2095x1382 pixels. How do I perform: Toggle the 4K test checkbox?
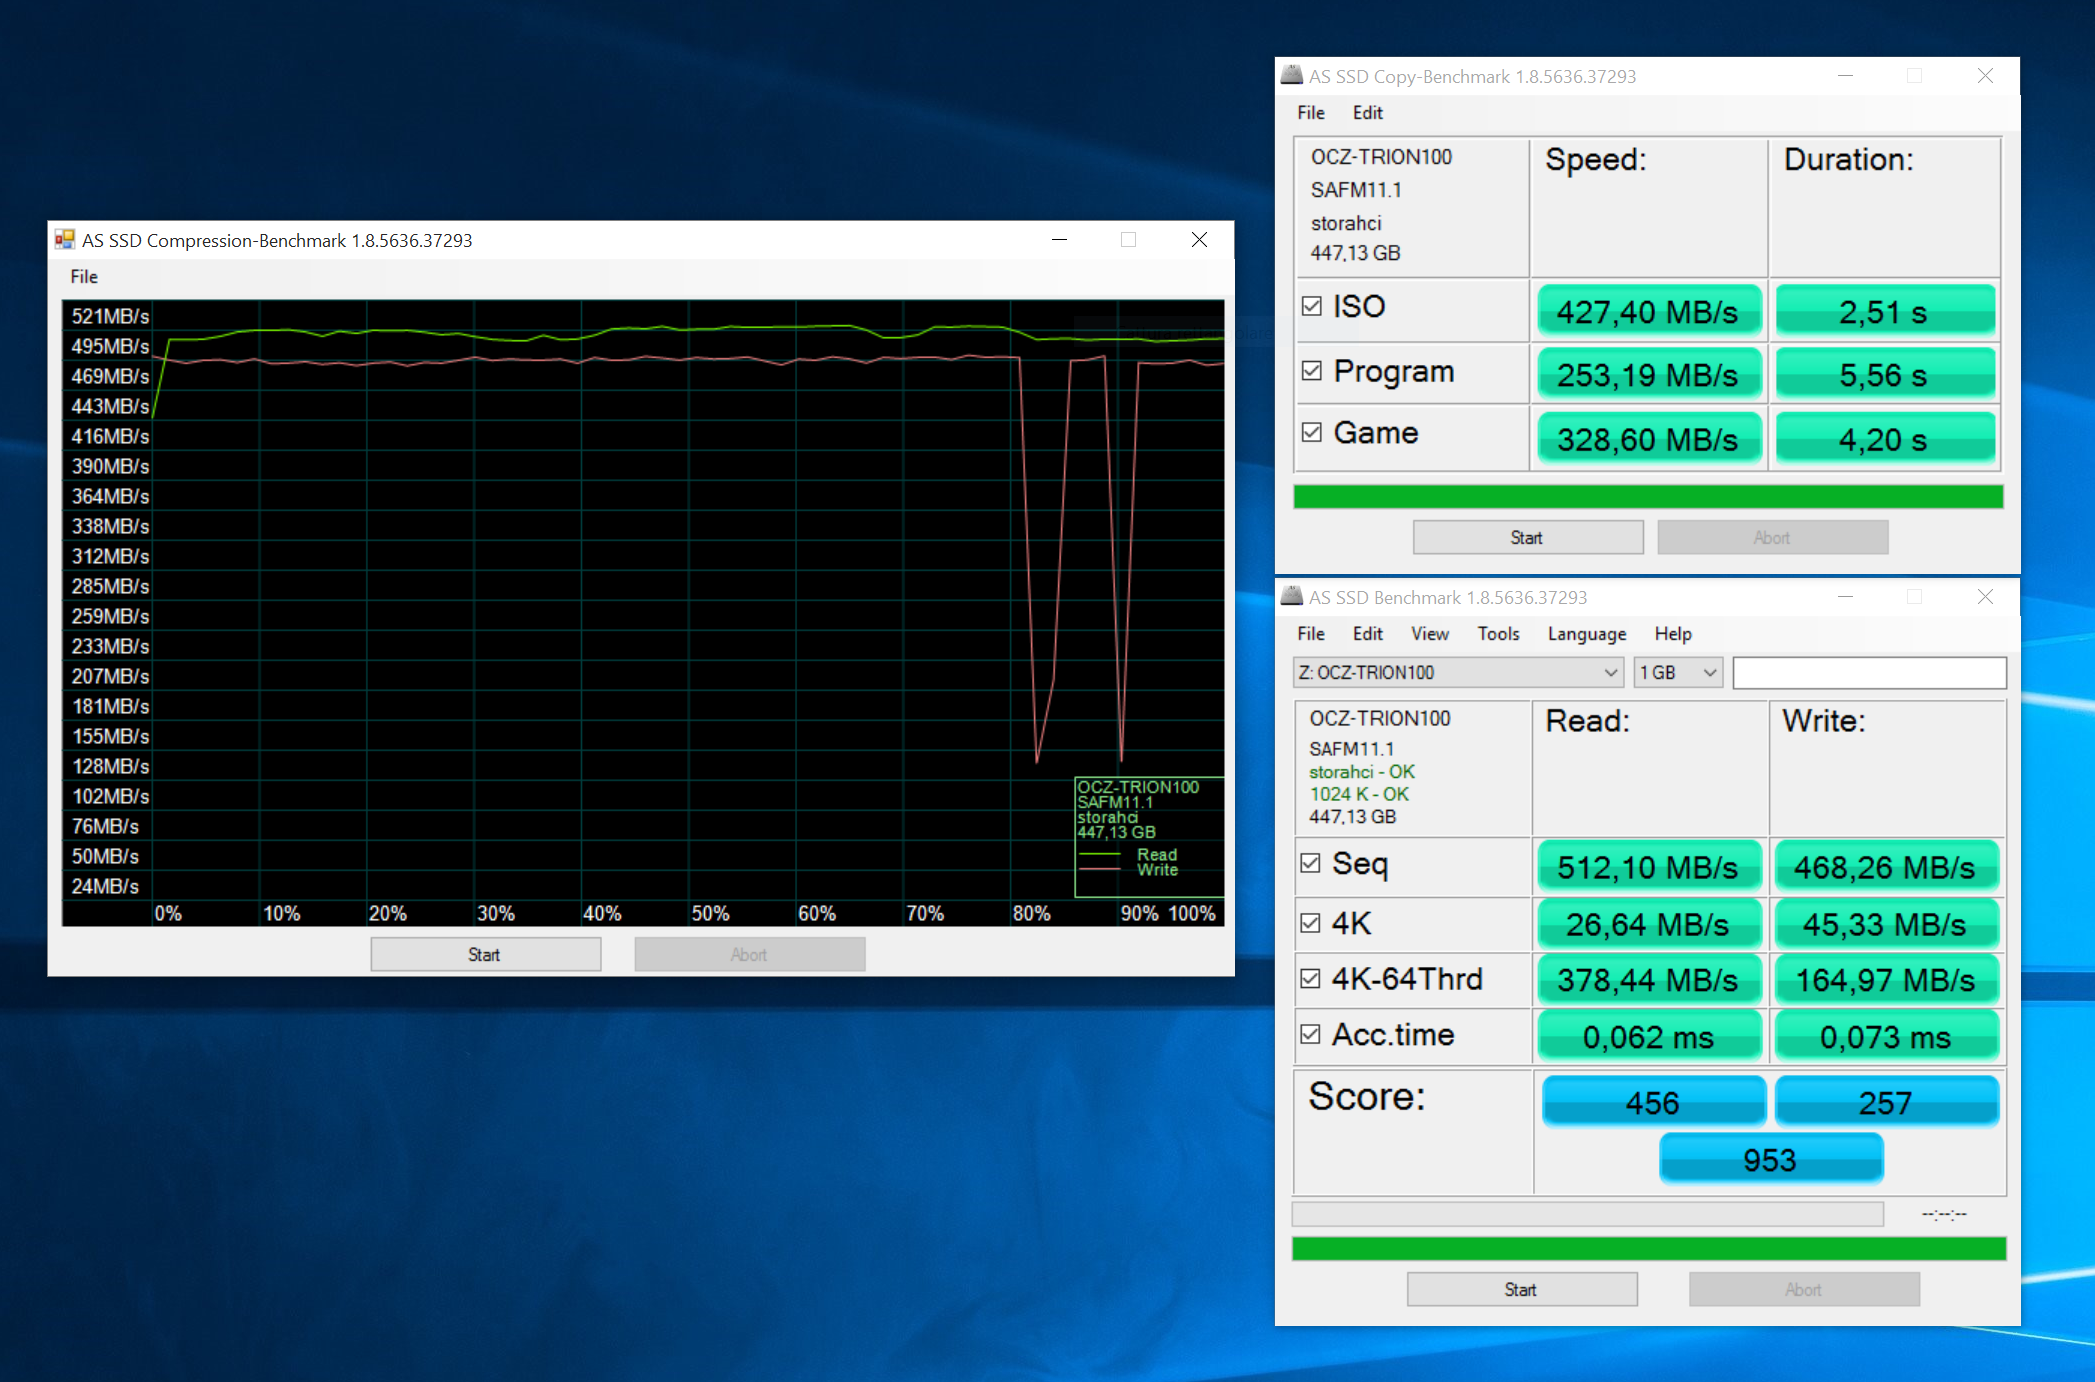[1310, 923]
